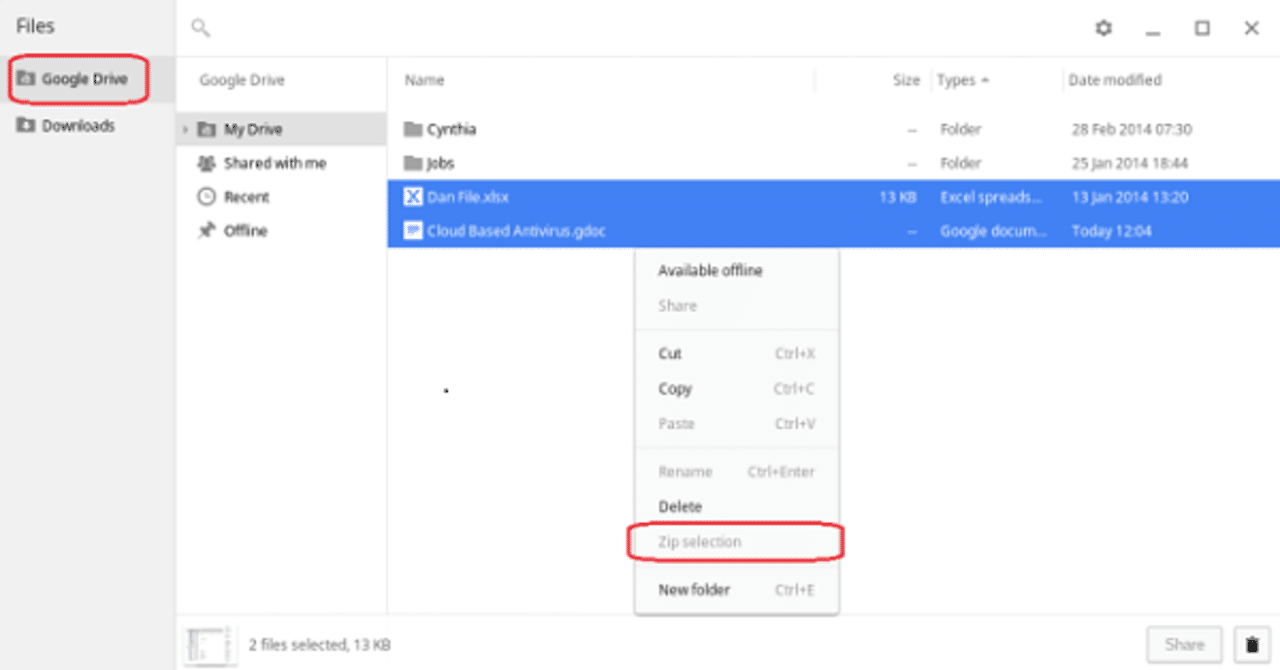Click the Google Drive heading in tree panel
Screen dimensions: 1280x670
242,80
